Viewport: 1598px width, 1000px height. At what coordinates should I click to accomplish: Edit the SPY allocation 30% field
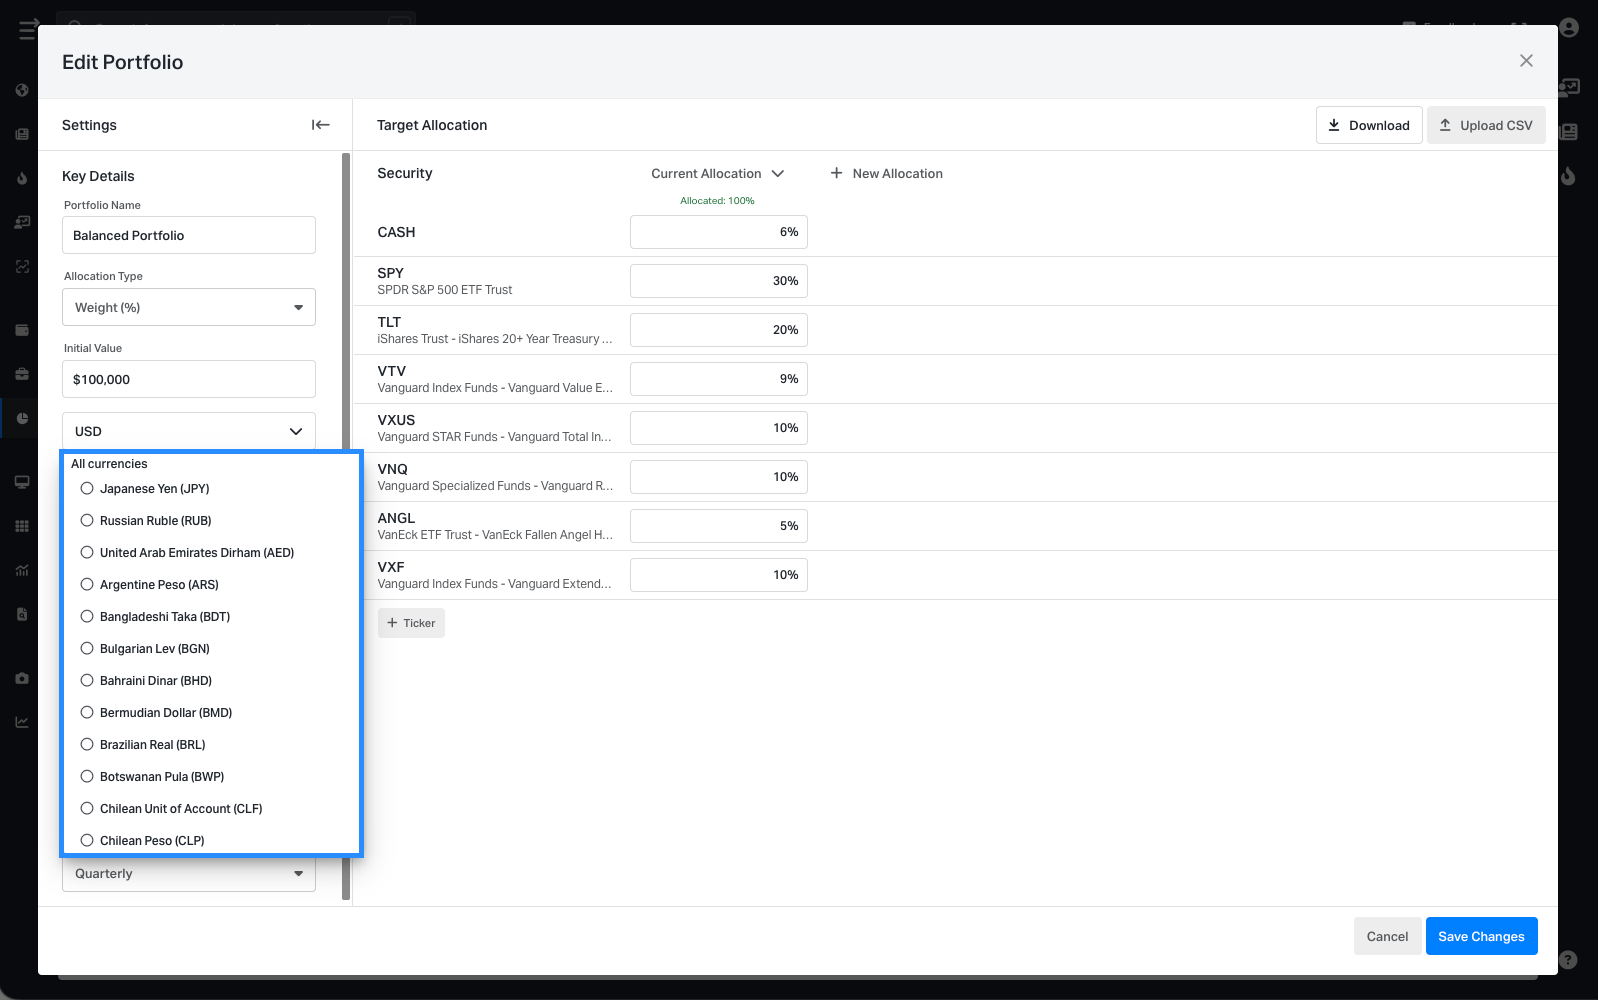click(719, 281)
